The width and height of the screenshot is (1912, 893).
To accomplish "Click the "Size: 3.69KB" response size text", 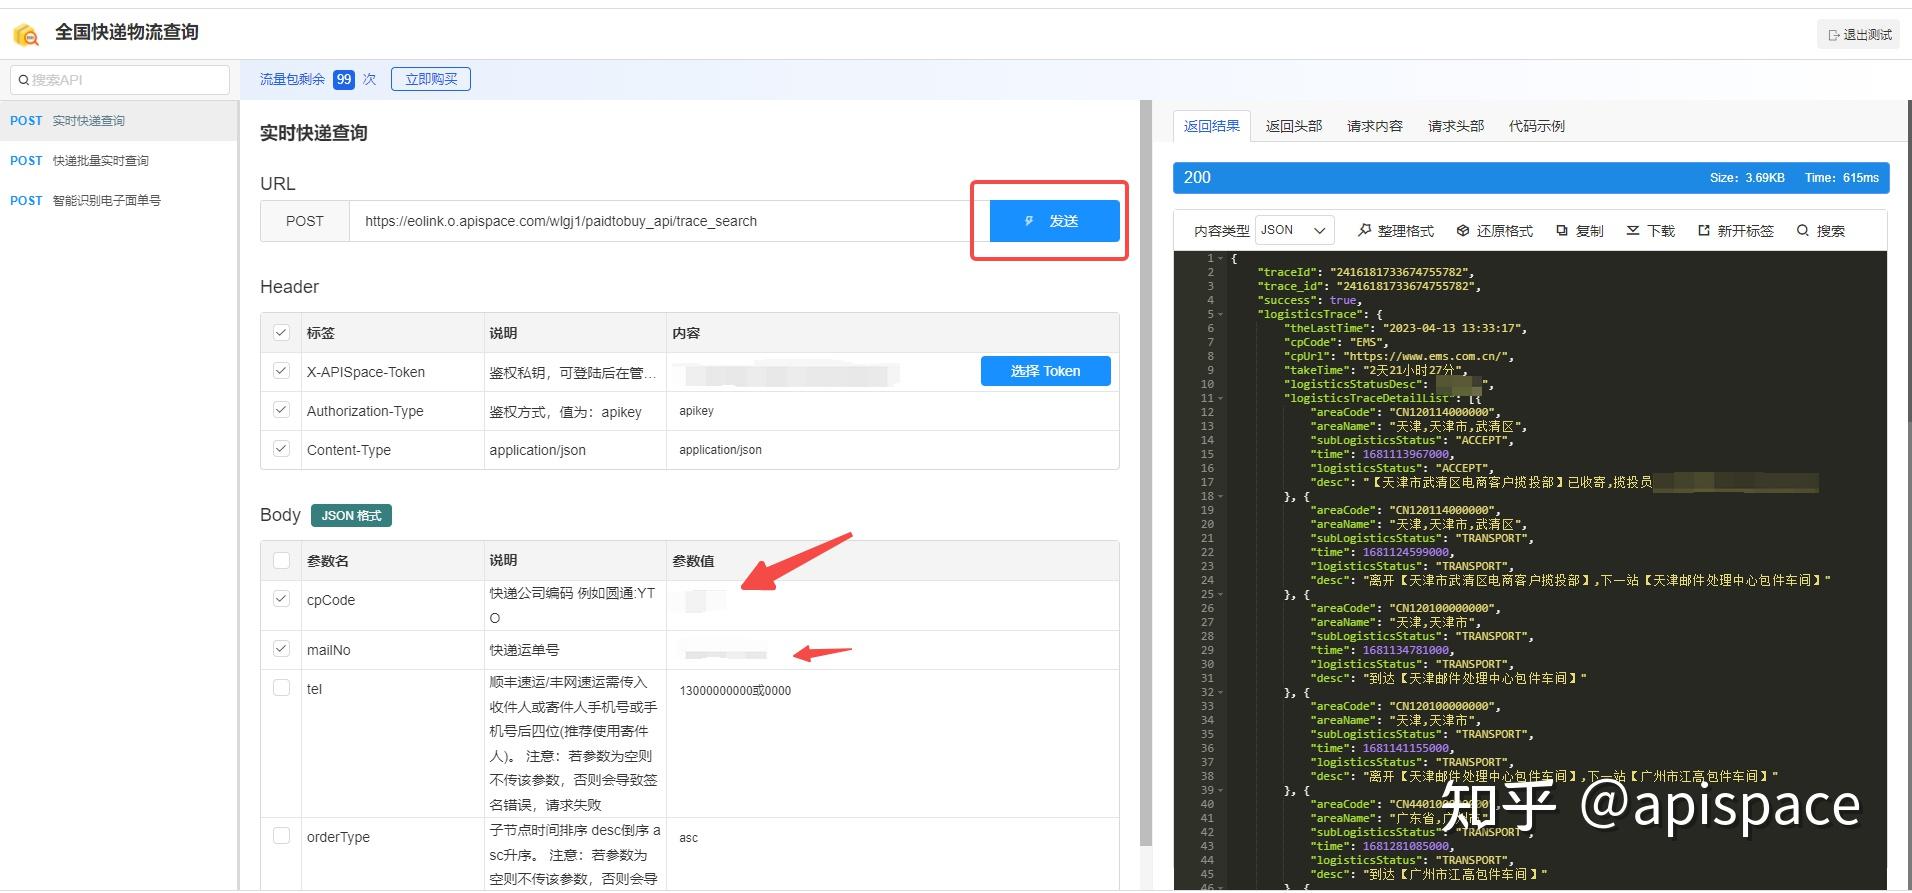I will coord(1747,178).
